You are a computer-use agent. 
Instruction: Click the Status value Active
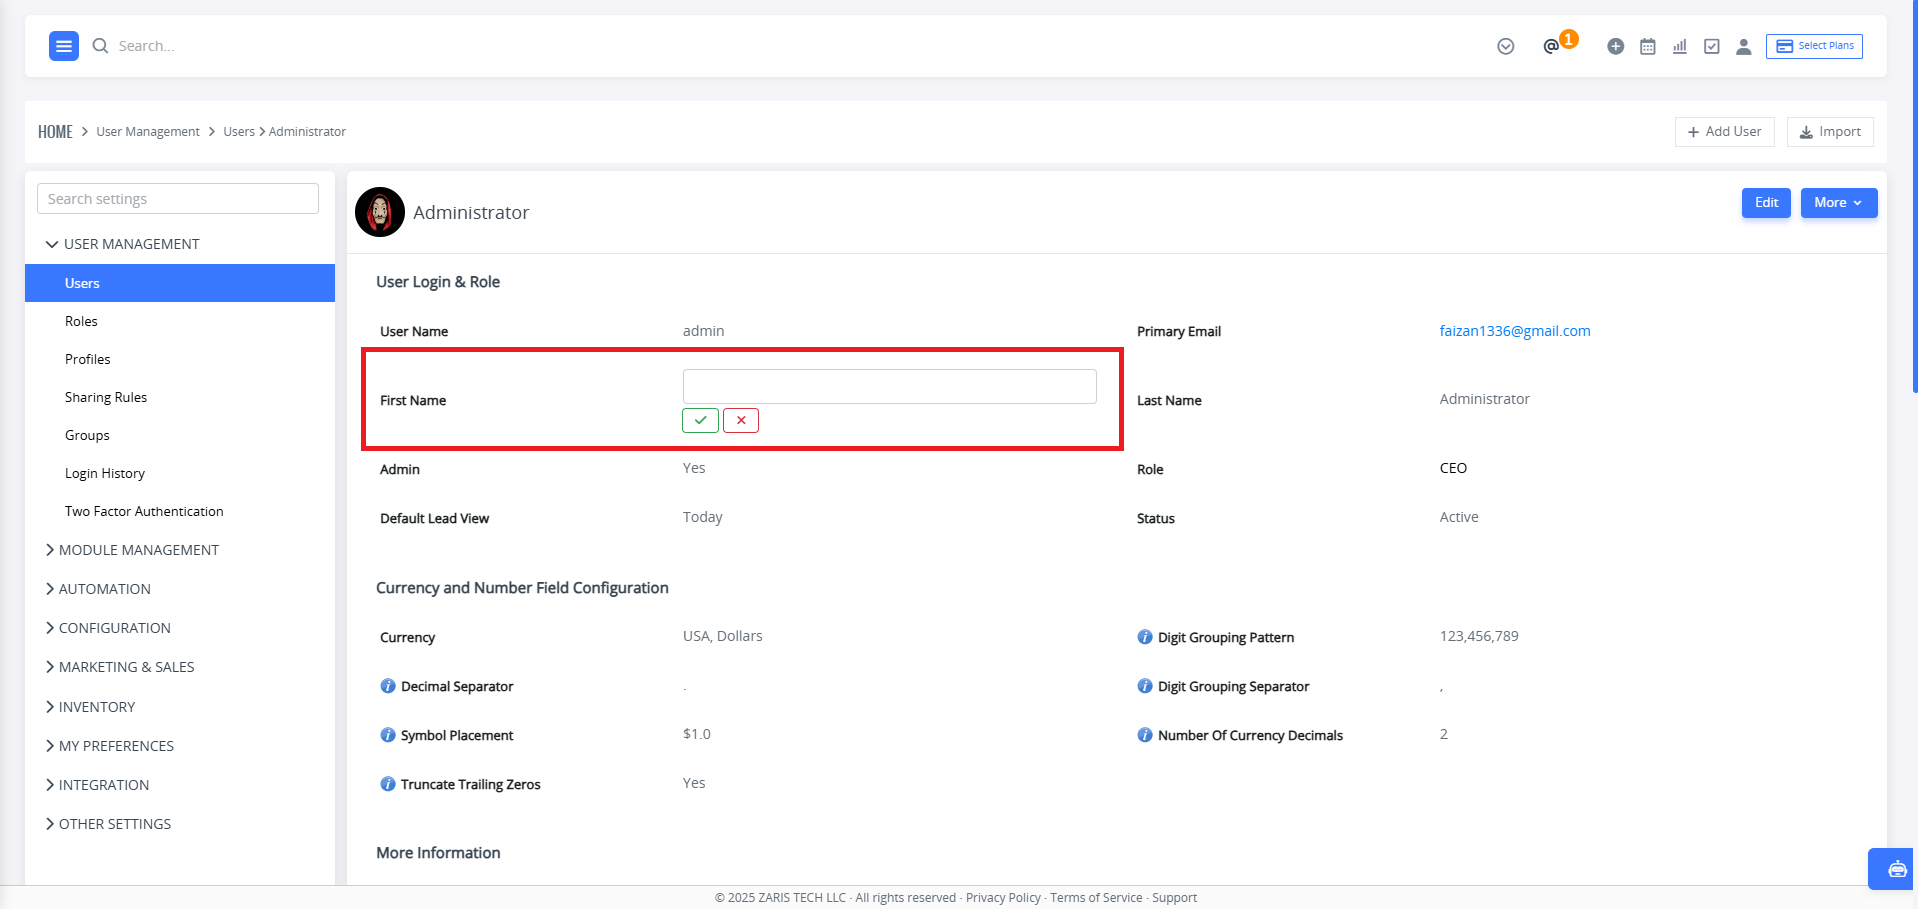tap(1459, 517)
